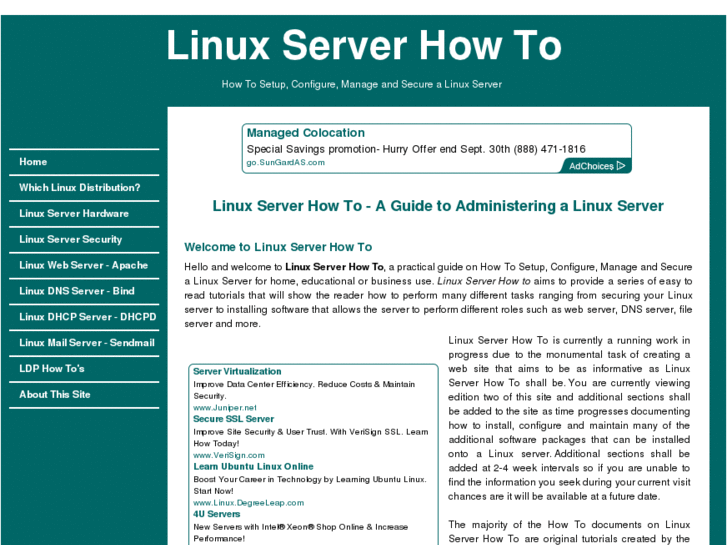Open the Managed Colocation ad headline
Viewport: 727px width, 545px height.
[x=306, y=133]
